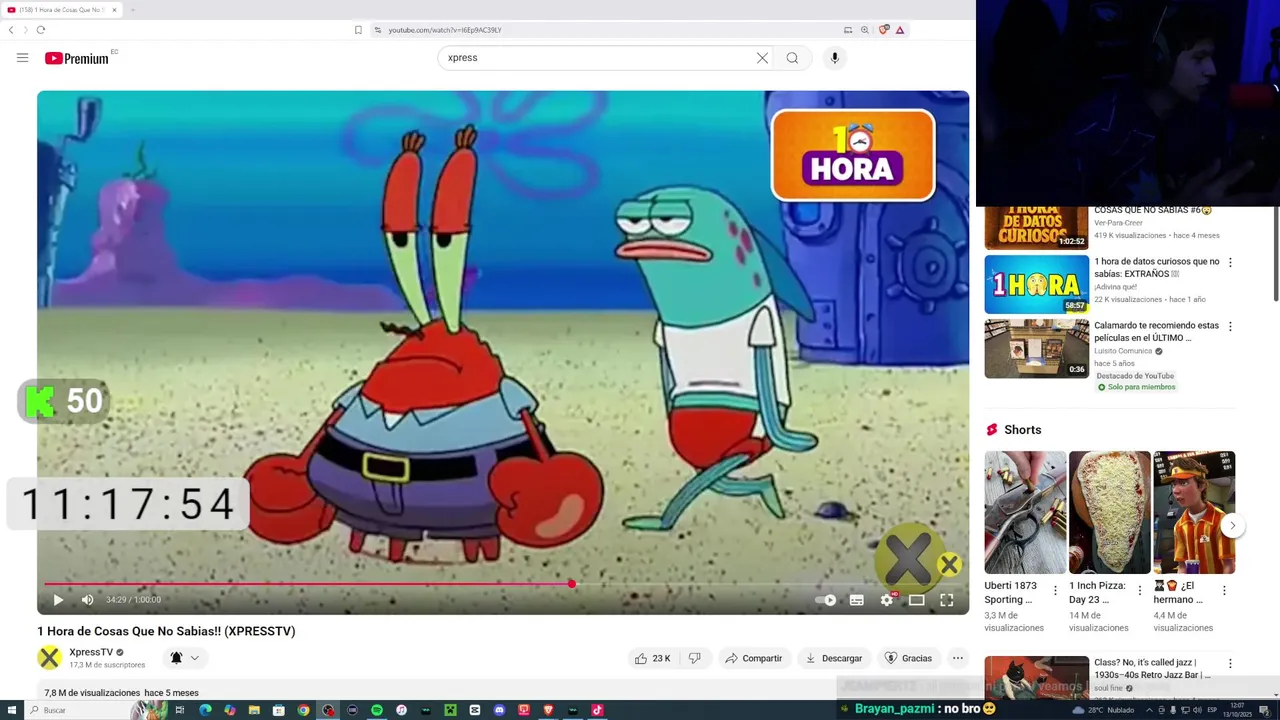Image resolution: width=1280 pixels, height=720 pixels.
Task: Open Google Chrome from the taskbar
Action: tap(303, 710)
